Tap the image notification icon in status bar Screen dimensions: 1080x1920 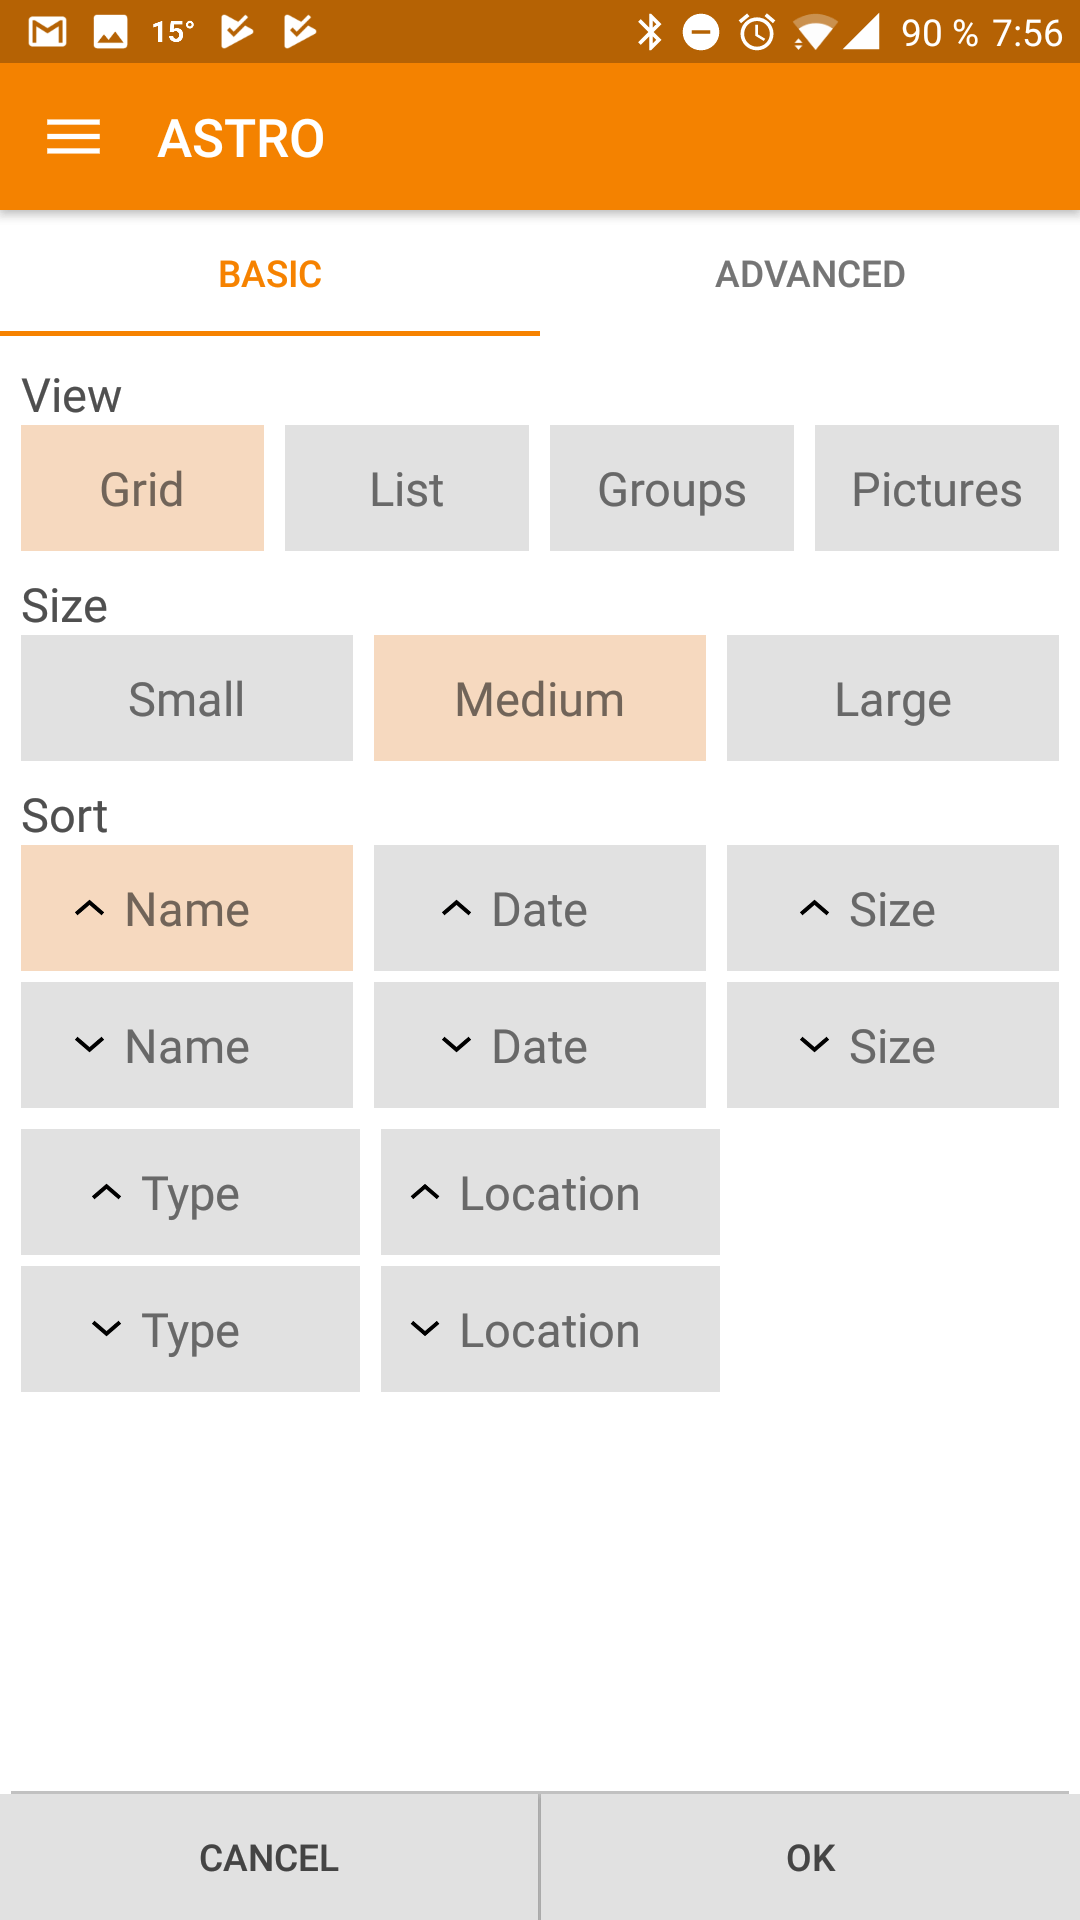110,32
